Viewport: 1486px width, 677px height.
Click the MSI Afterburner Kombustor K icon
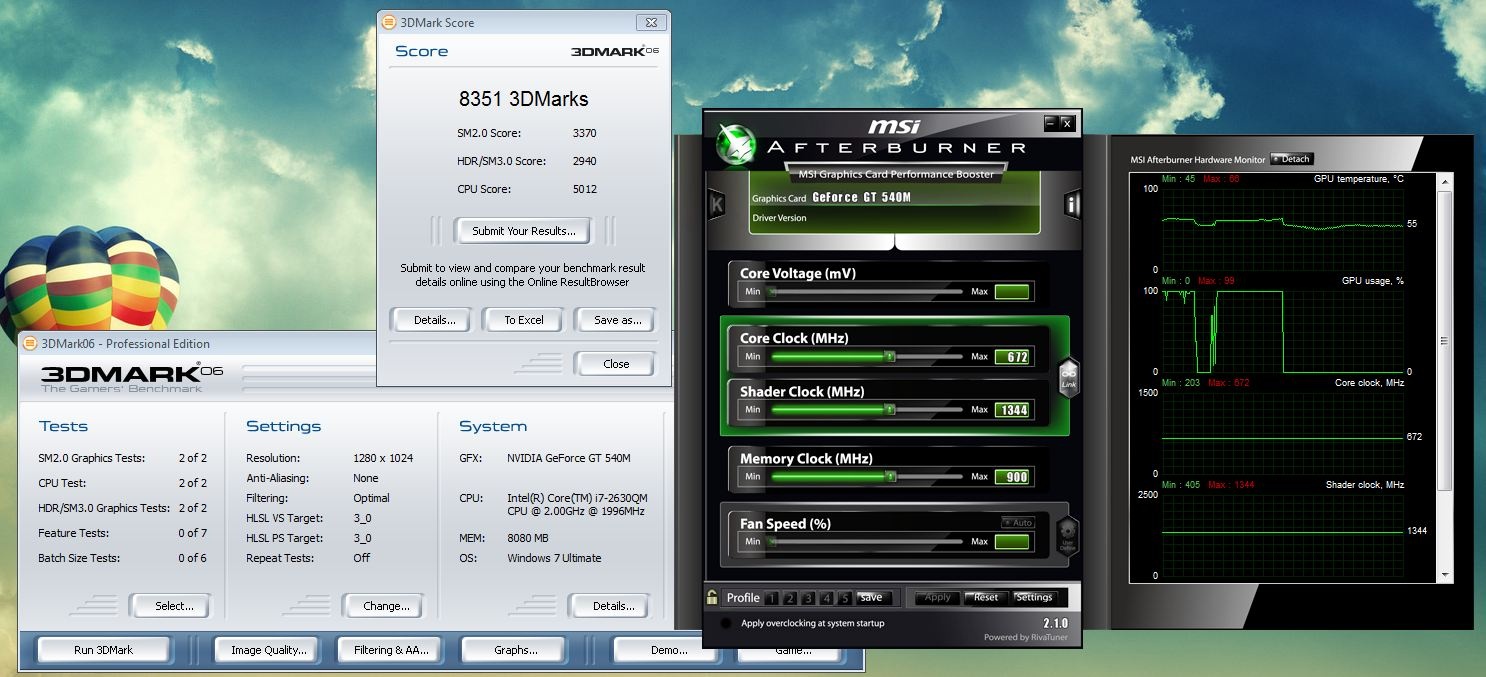(x=717, y=205)
